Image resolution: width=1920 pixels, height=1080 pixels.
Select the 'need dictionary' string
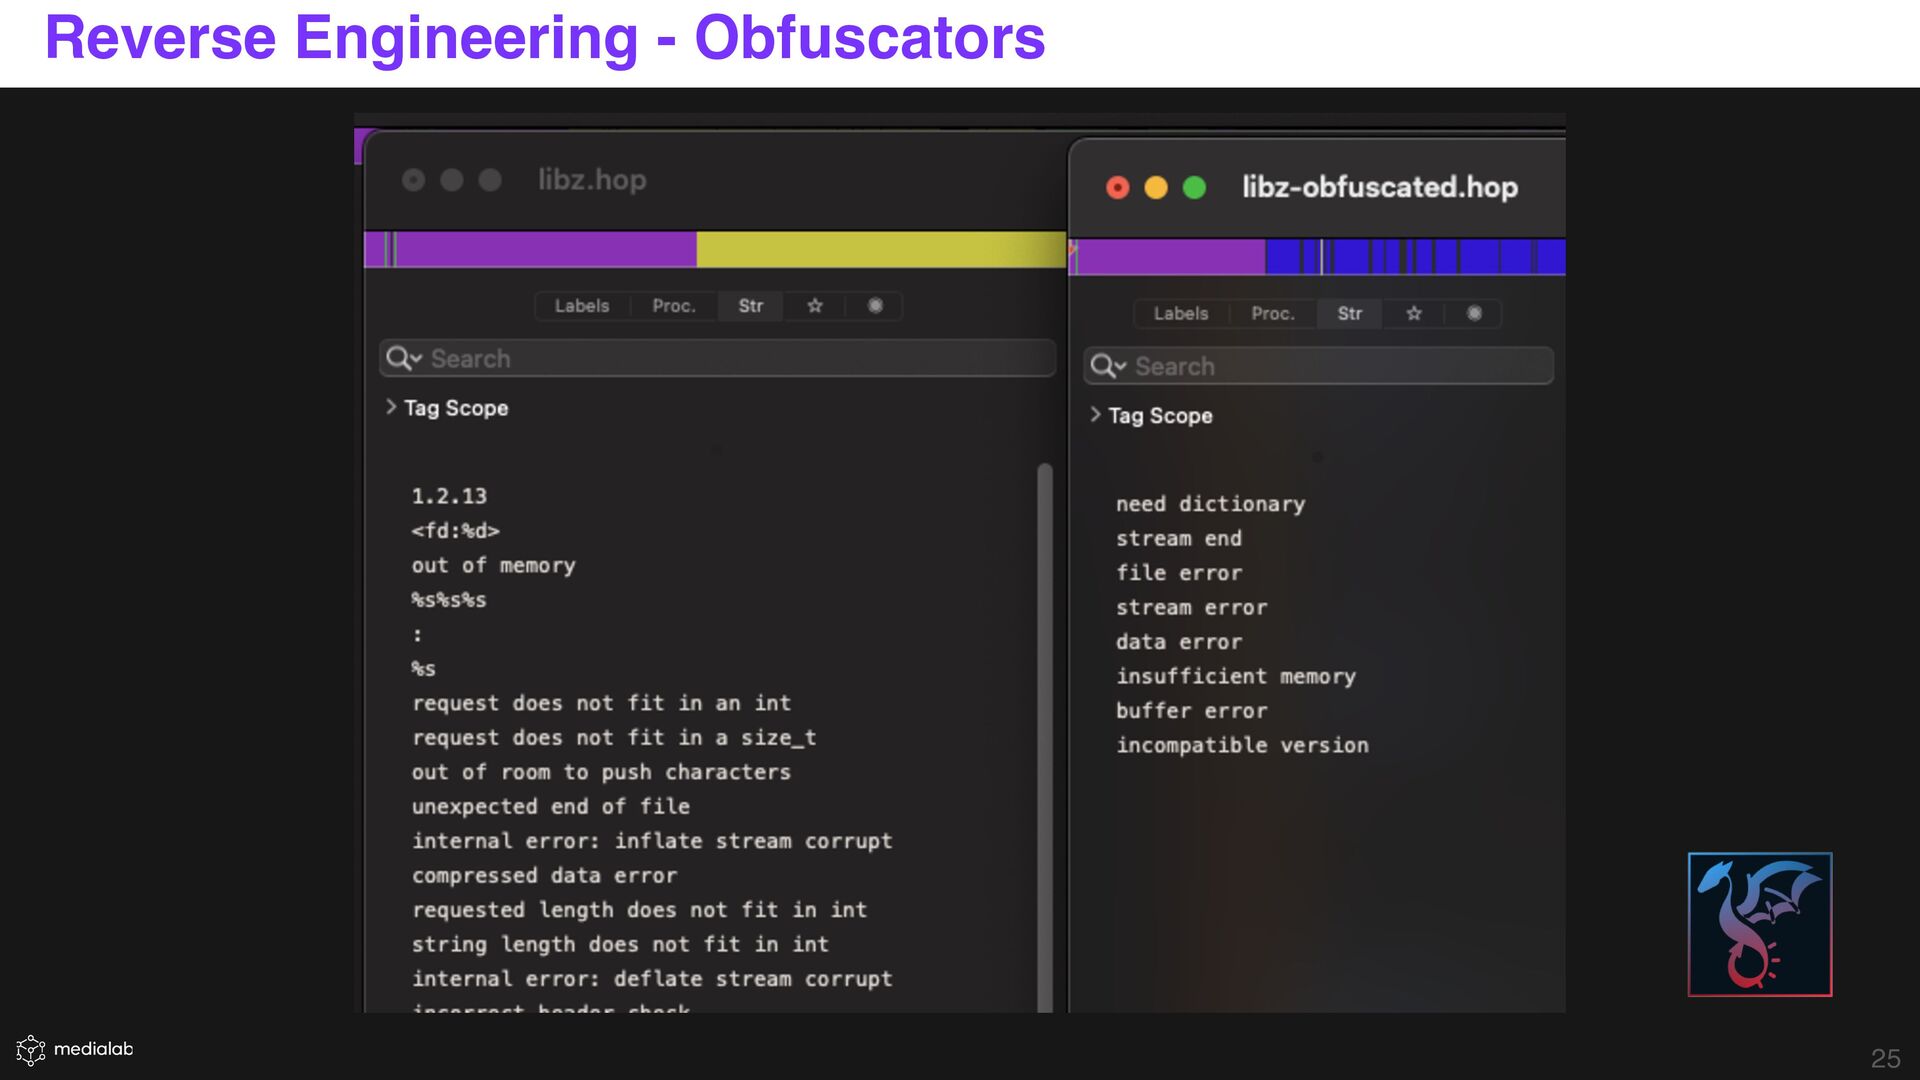(1210, 504)
